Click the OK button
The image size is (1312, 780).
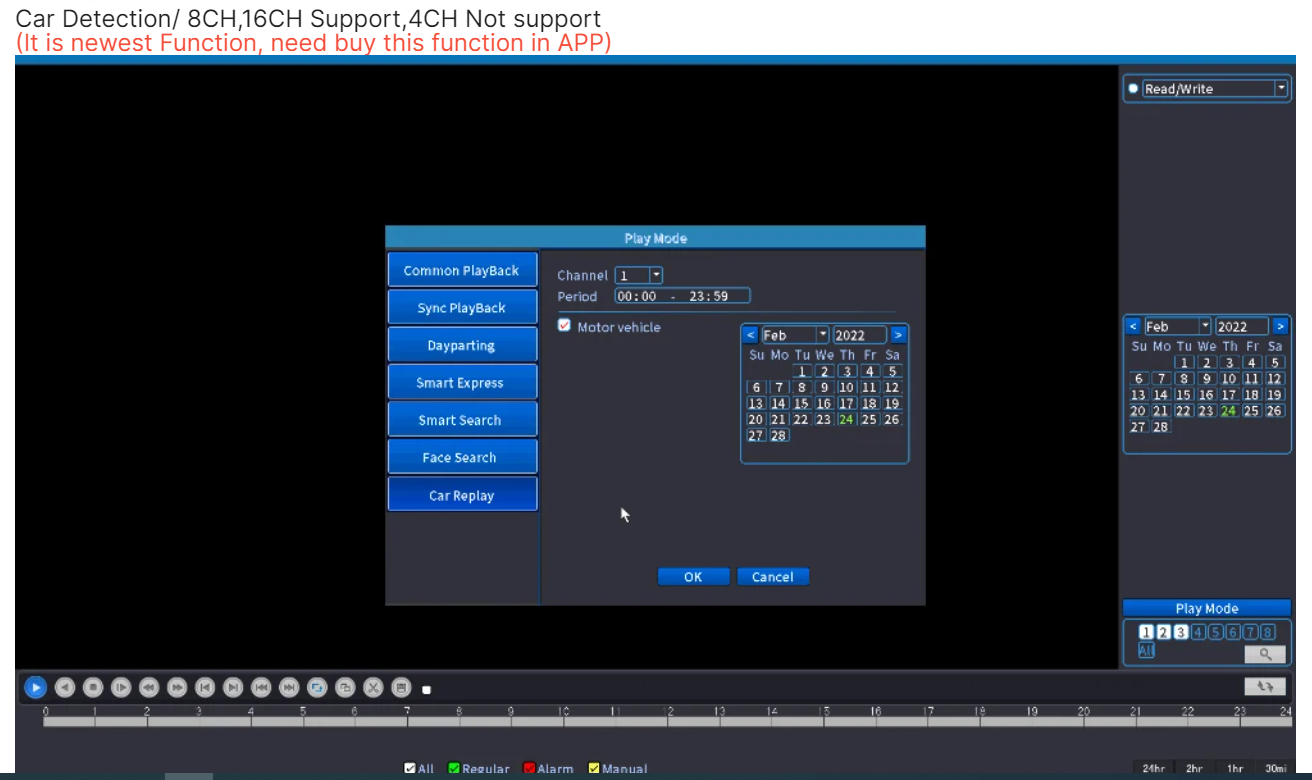point(693,577)
